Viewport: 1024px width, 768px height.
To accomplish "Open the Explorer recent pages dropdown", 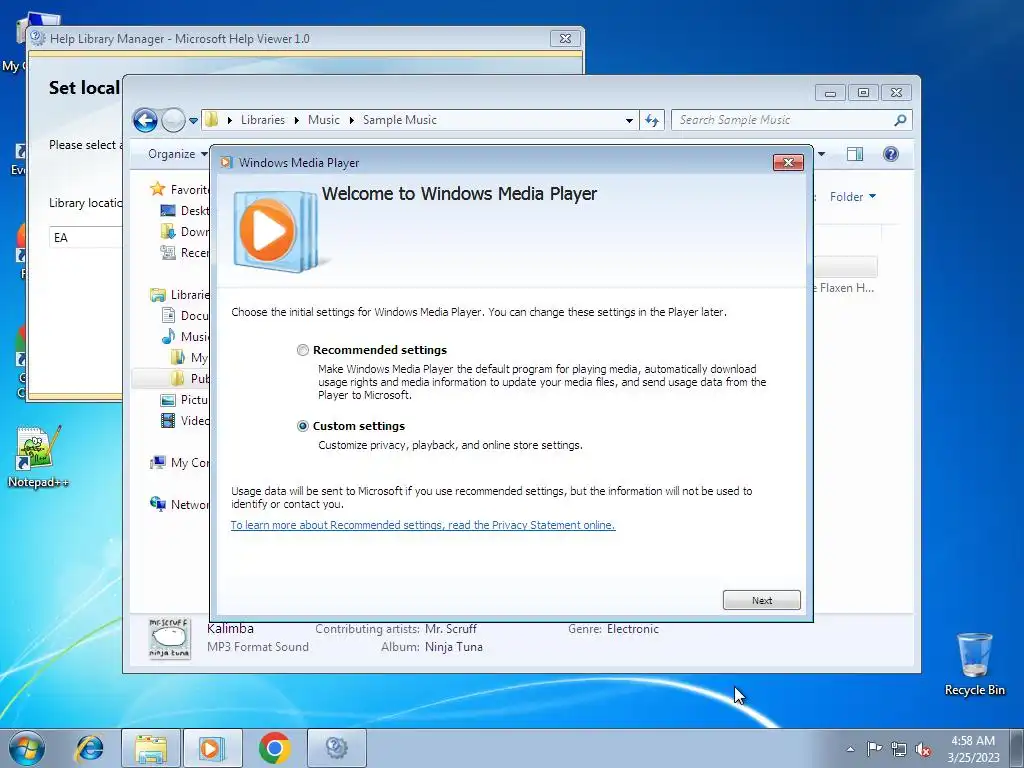I will (x=193, y=121).
